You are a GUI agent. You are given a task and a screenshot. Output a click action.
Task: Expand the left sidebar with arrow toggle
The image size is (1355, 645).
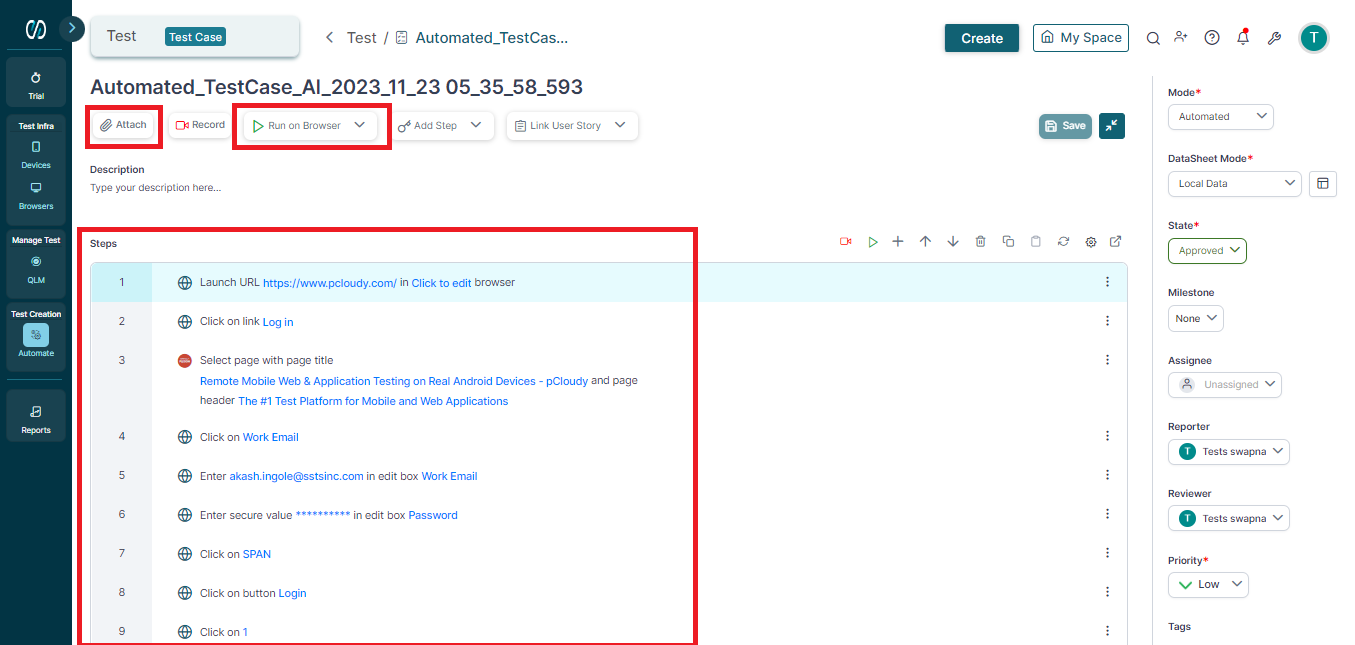coord(71,29)
